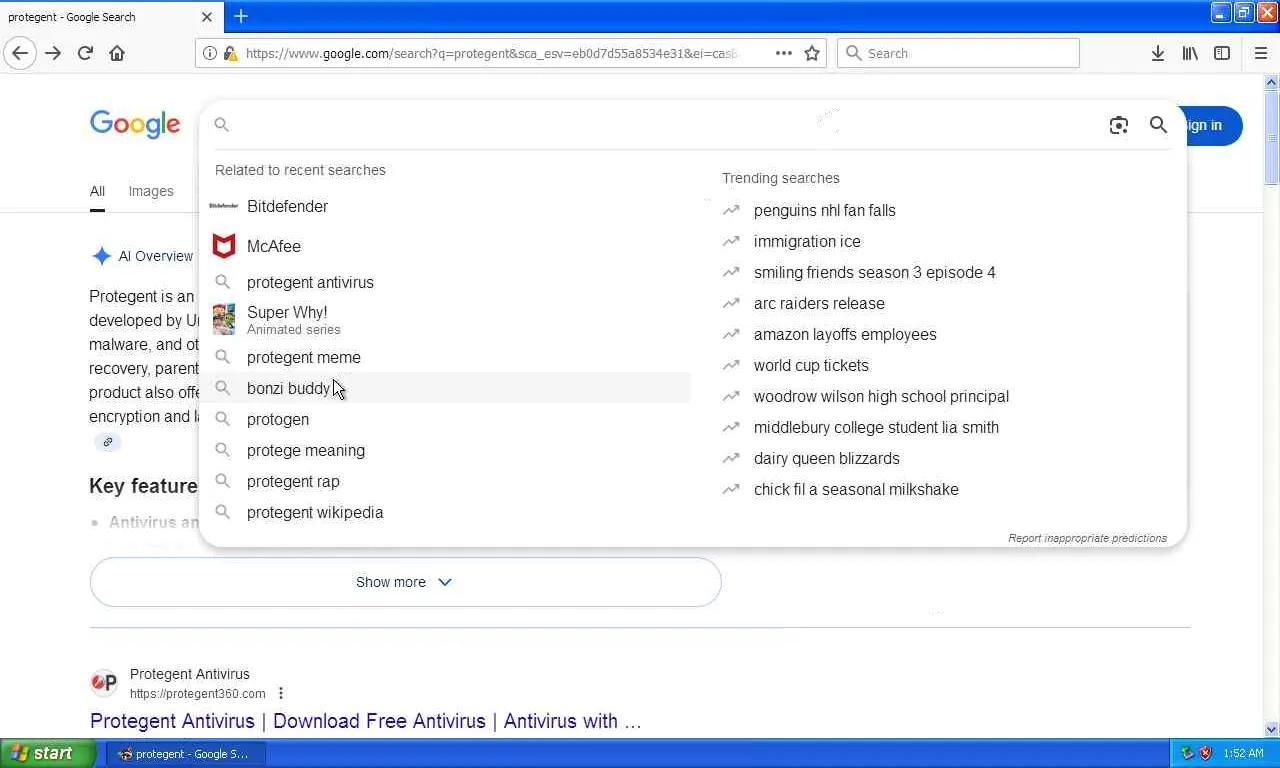
Task: Click 'Report inappropriate predictions' link
Action: point(1087,538)
